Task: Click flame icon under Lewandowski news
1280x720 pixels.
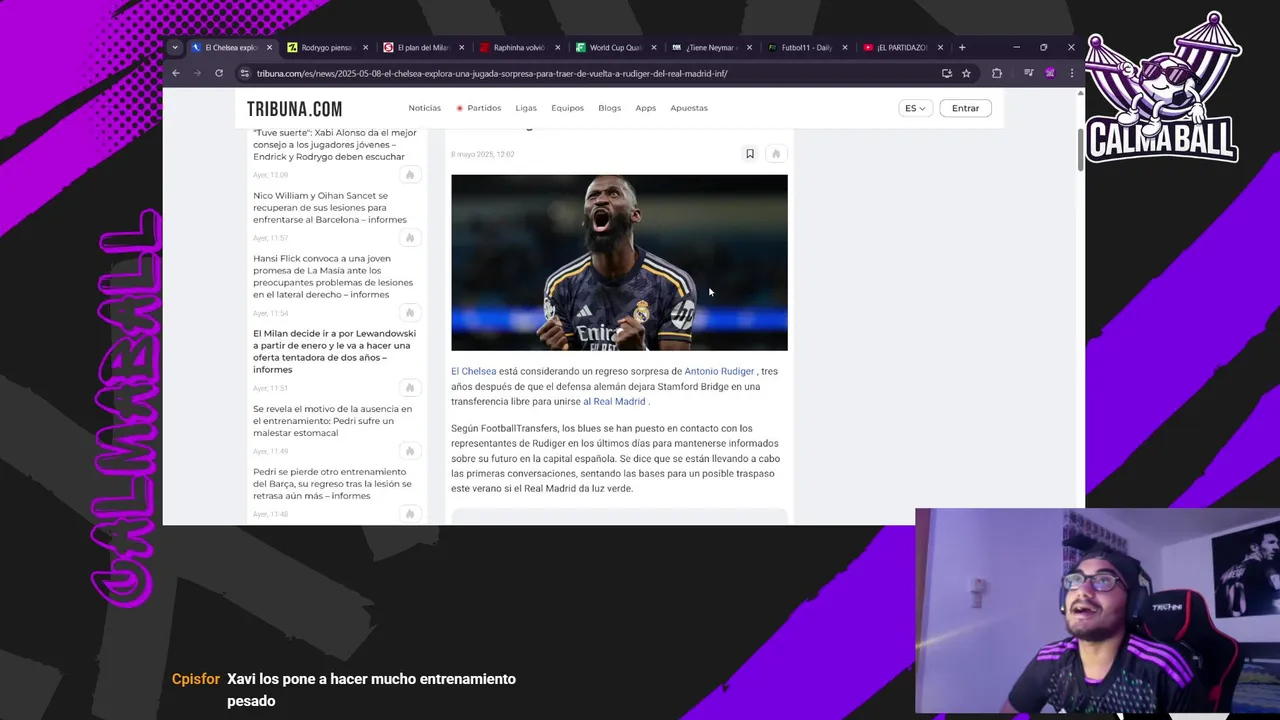Action: pos(409,388)
